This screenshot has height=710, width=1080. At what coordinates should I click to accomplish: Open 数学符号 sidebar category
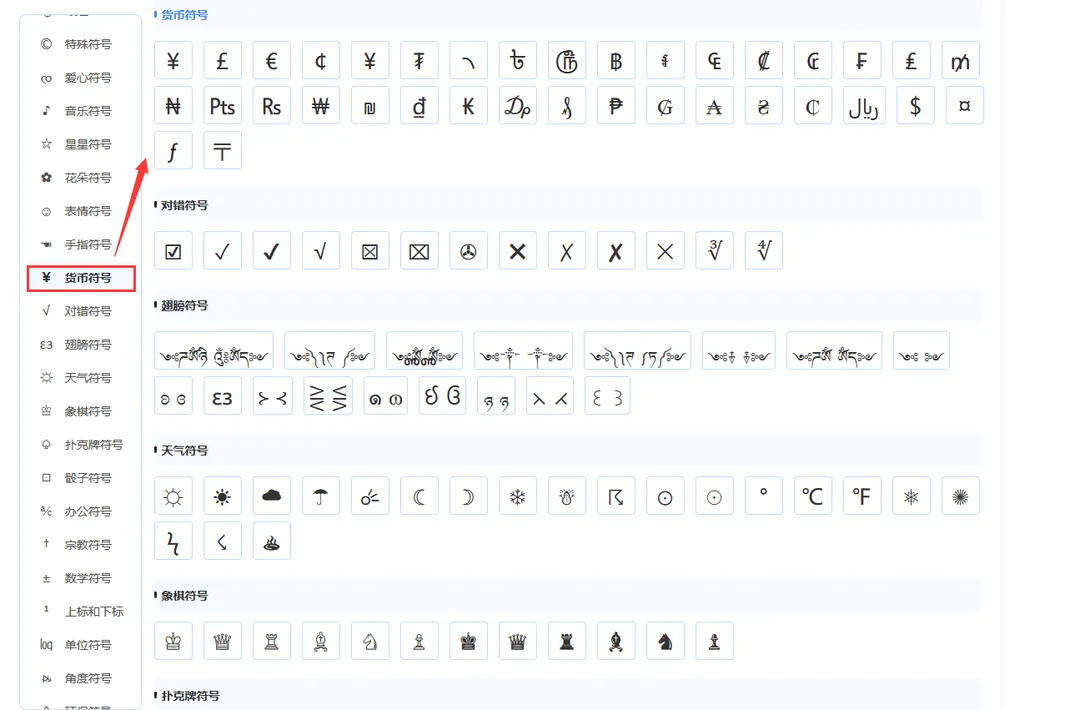coord(80,578)
